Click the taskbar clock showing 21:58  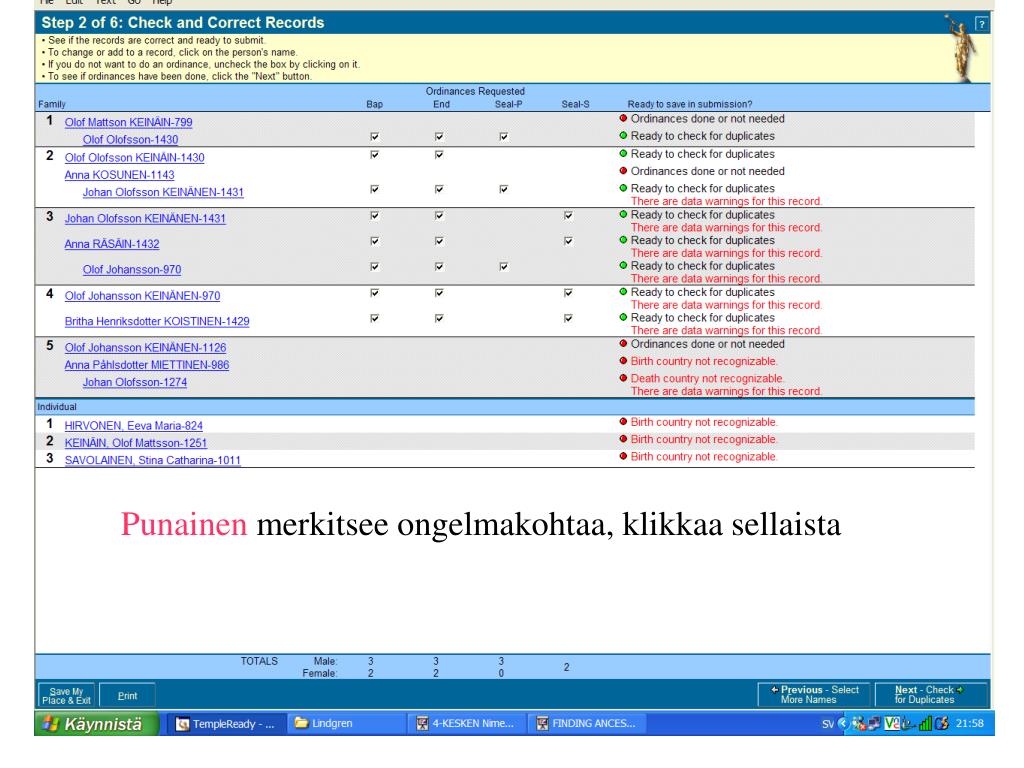coord(970,724)
